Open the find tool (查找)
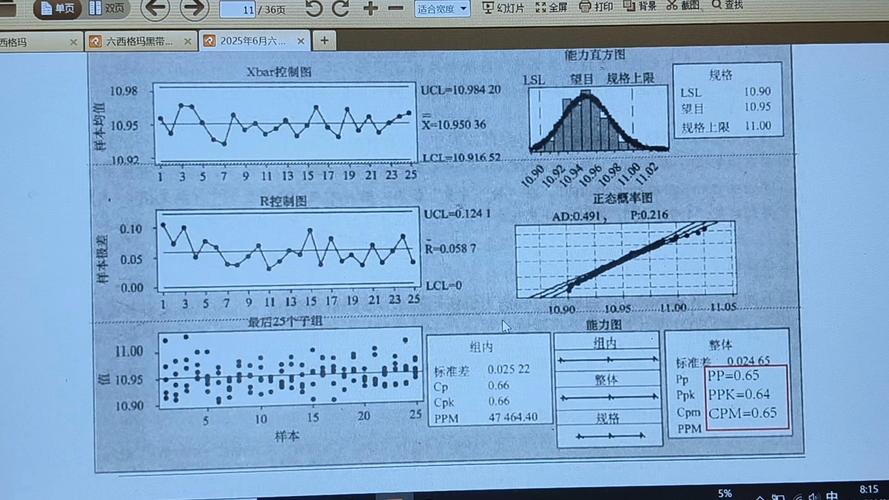 (x=727, y=5)
